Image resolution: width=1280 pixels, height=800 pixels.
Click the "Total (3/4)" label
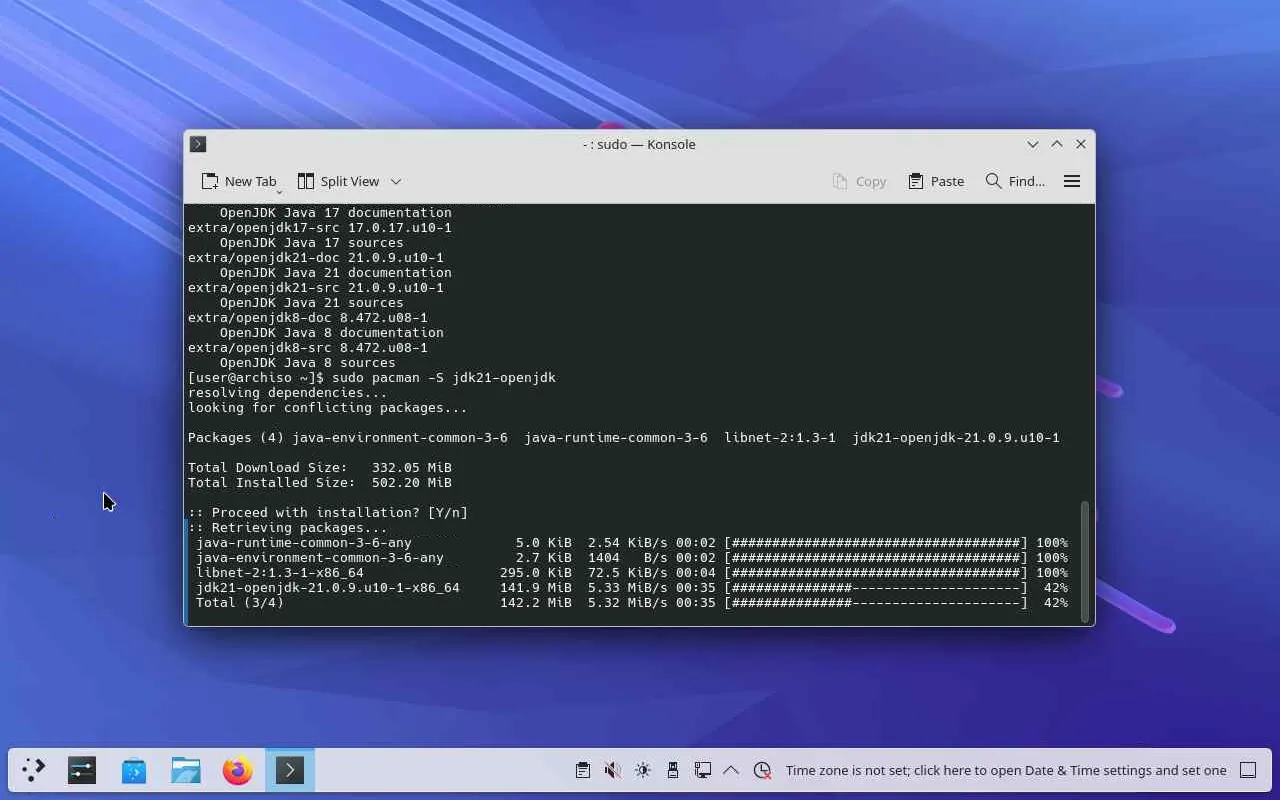pyautogui.click(x=240, y=603)
